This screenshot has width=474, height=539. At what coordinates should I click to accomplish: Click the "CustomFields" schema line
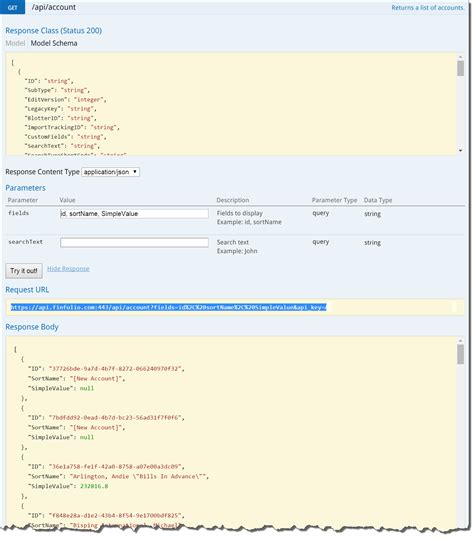tap(65, 137)
